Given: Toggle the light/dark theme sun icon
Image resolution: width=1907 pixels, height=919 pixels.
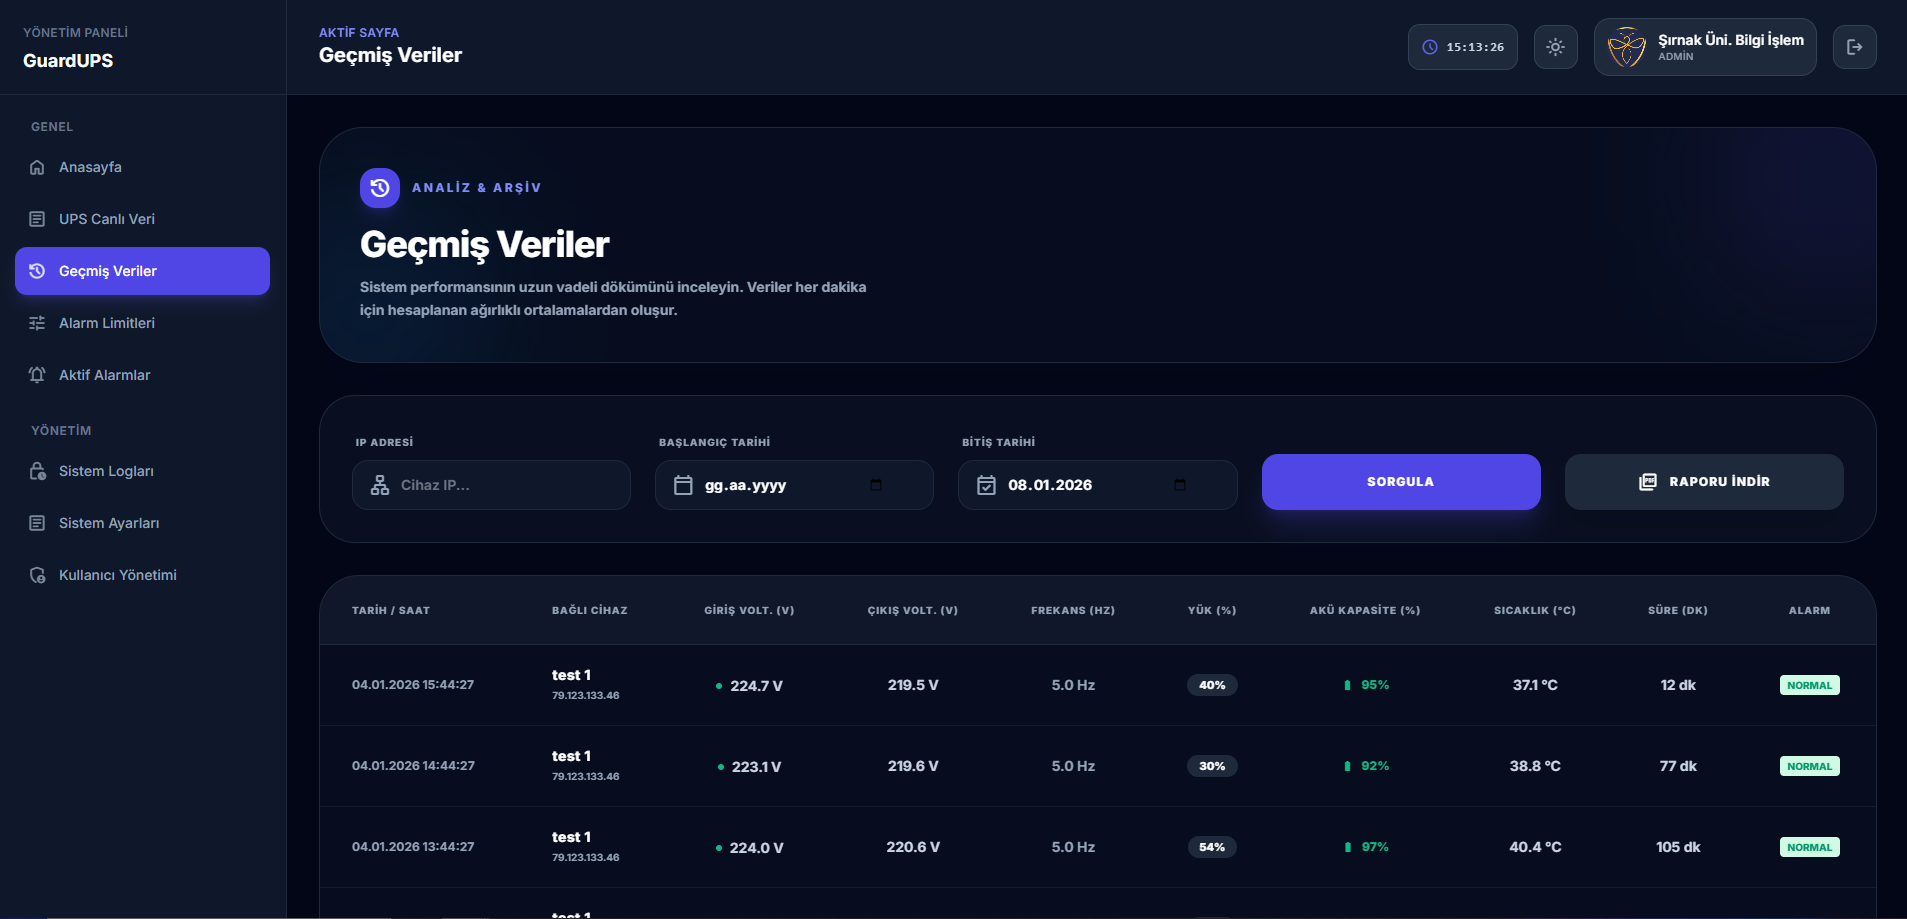Looking at the screenshot, I should (1555, 47).
